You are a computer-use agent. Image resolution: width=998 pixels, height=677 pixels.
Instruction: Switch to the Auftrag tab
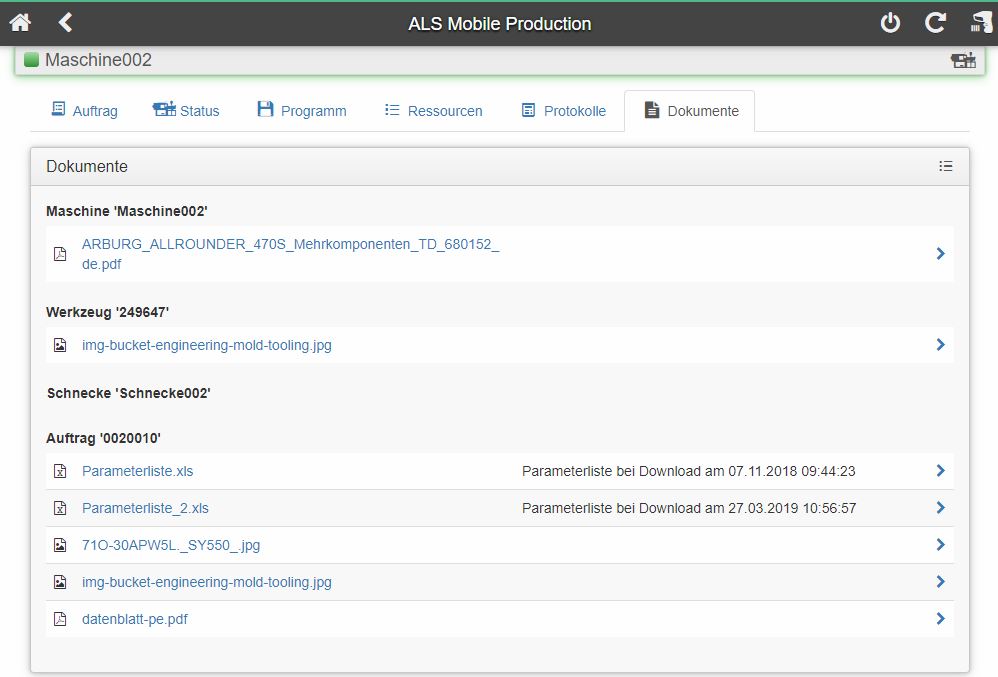tap(84, 111)
